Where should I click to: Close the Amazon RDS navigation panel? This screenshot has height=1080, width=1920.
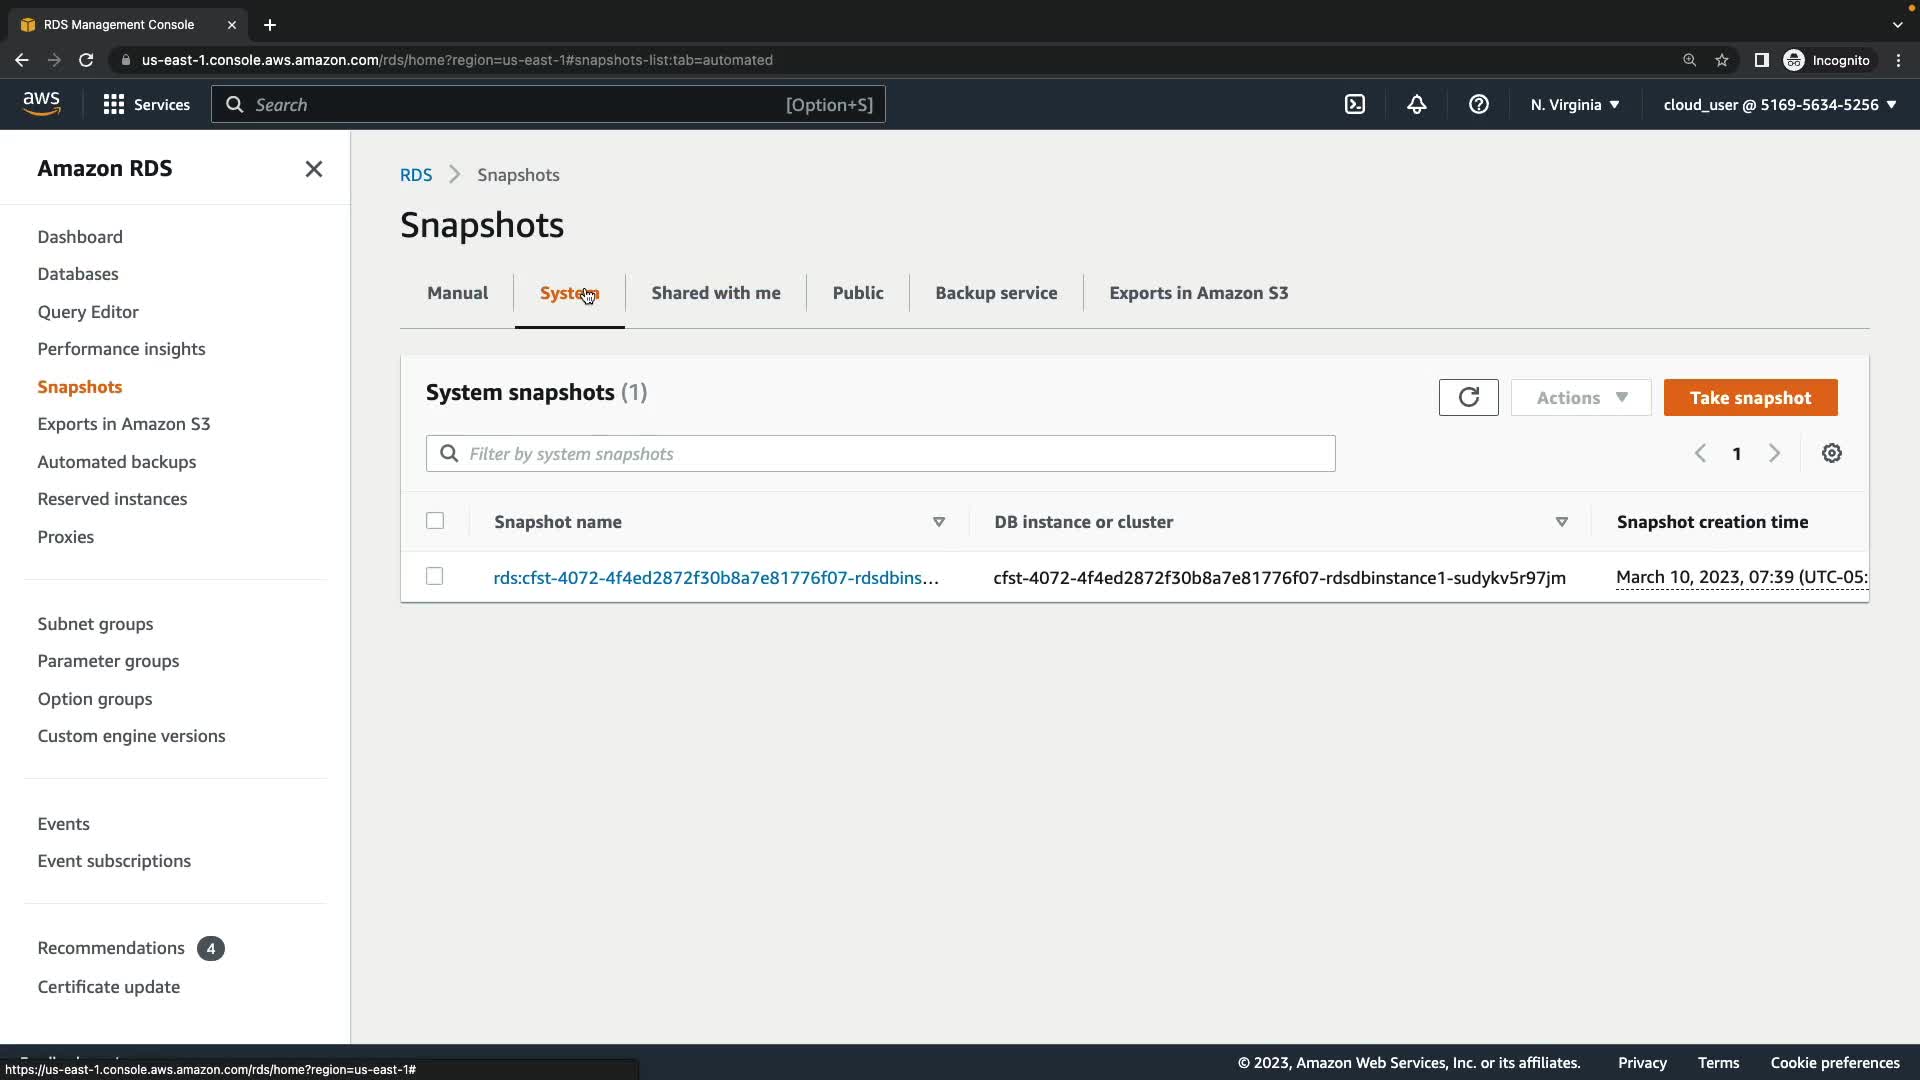click(x=313, y=169)
